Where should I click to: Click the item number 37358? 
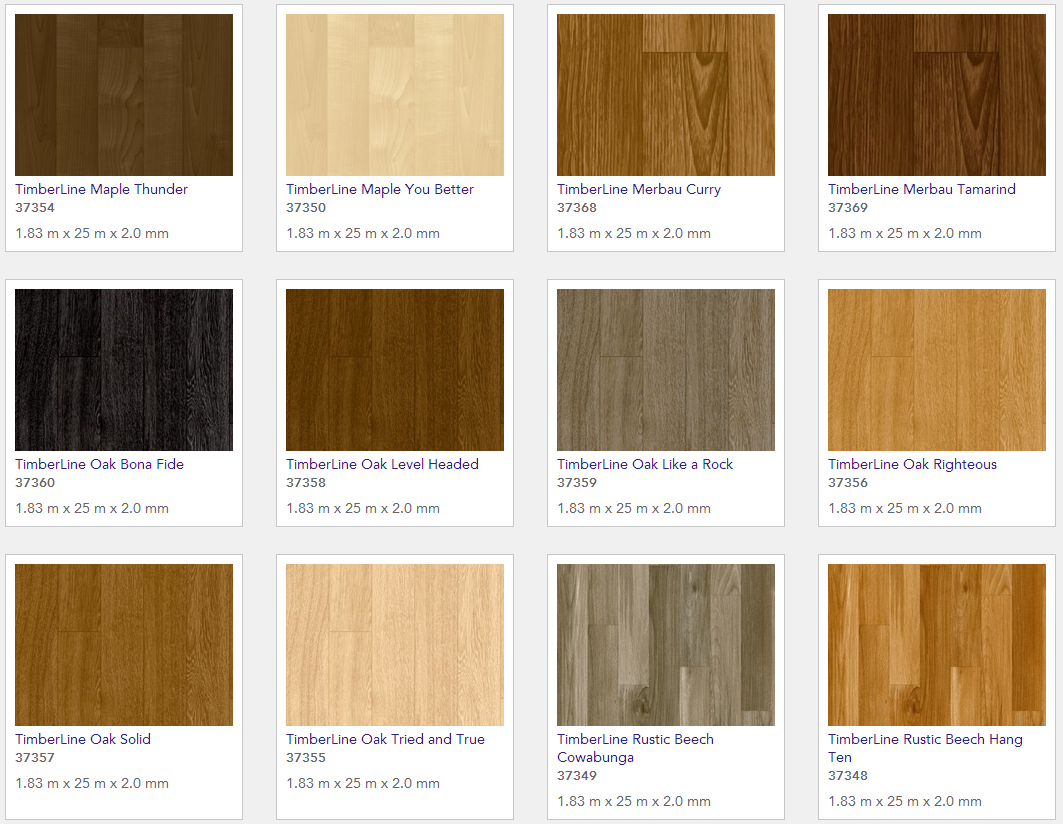coord(306,483)
